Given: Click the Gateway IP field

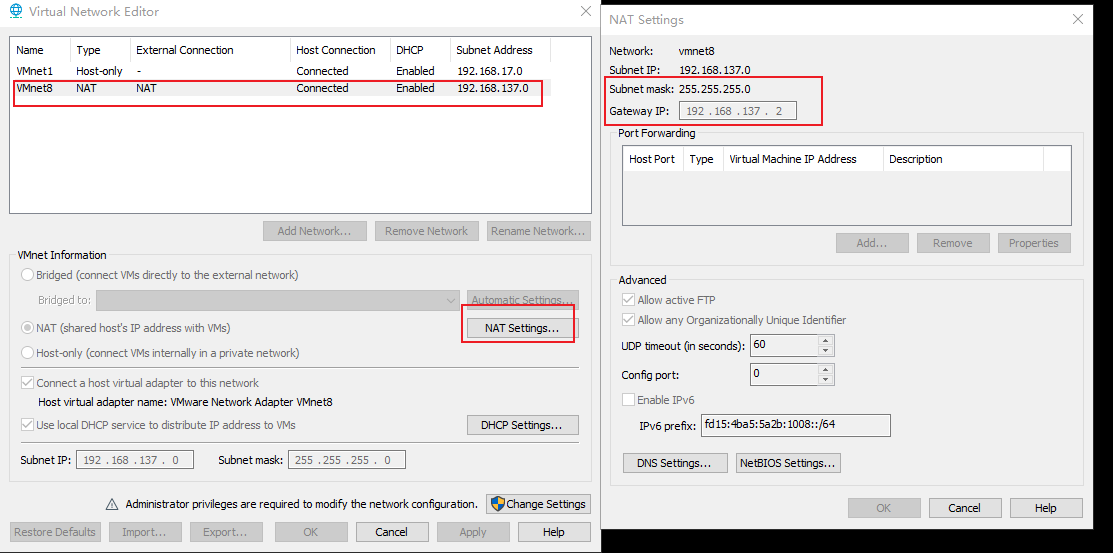Looking at the screenshot, I should point(738,111).
